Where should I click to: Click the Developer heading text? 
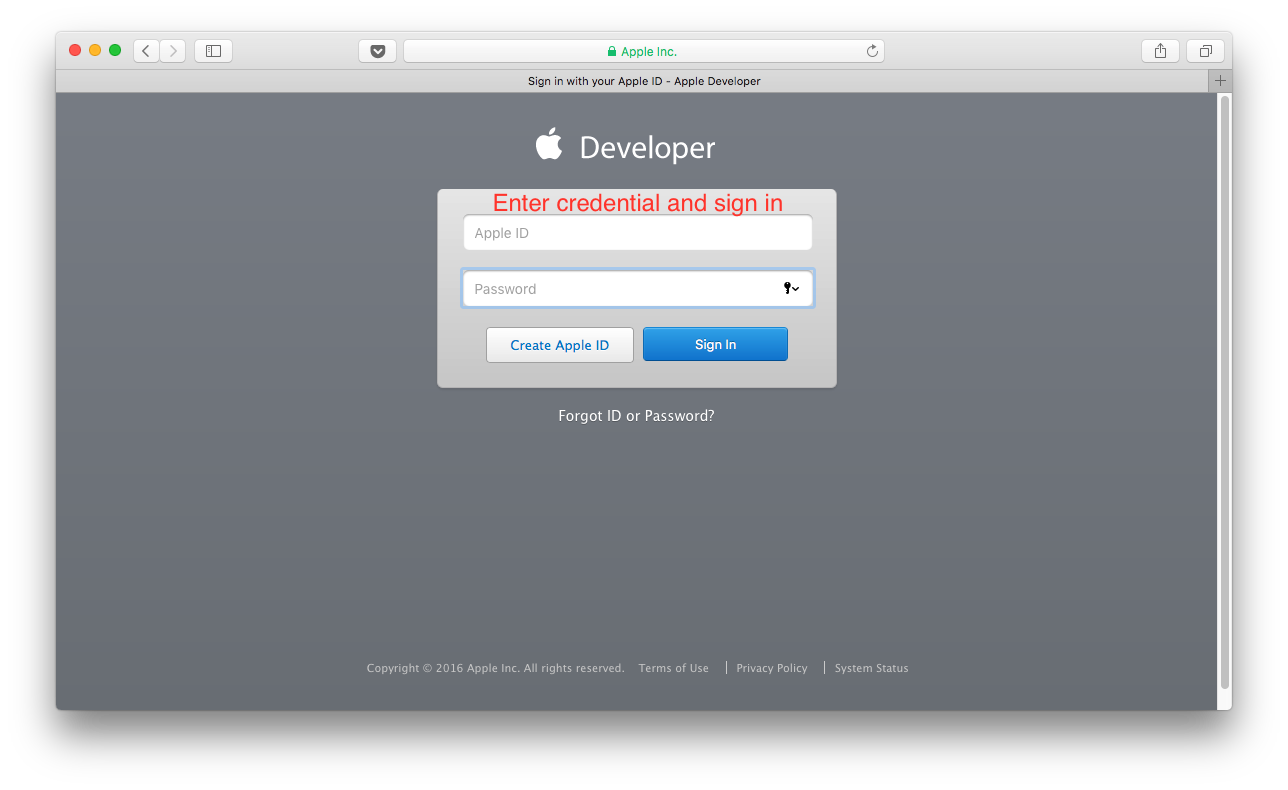pos(647,148)
